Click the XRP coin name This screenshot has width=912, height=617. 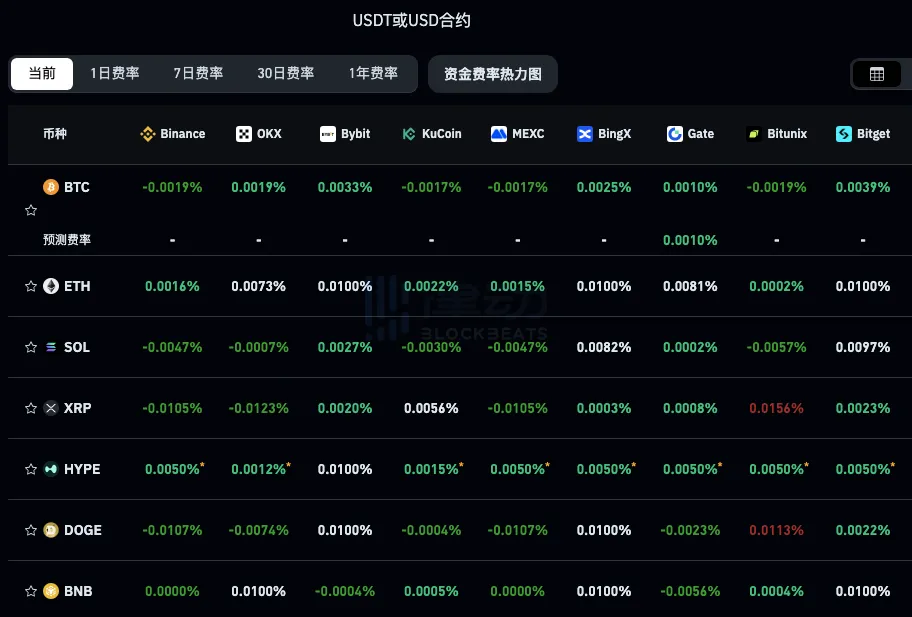click(77, 408)
